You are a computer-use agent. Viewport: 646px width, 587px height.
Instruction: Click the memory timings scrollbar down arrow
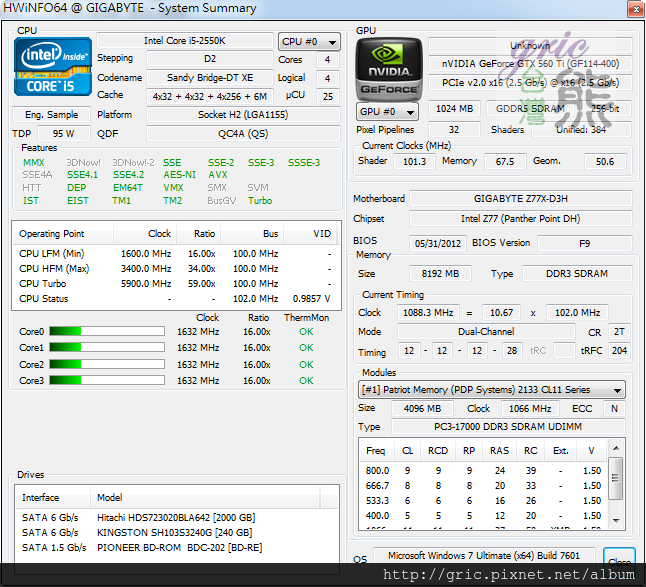(616, 520)
